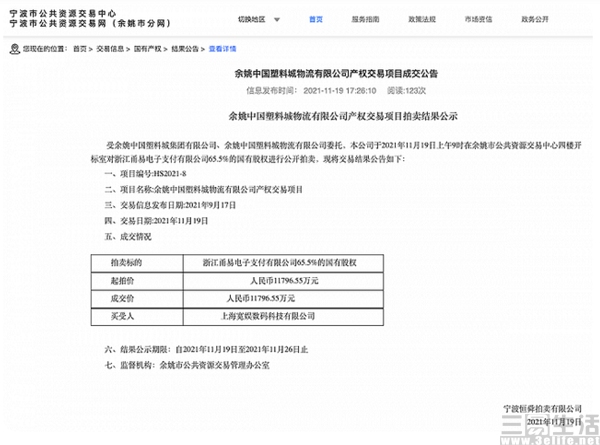Image resolution: width=600 pixels, height=445 pixels.
Task: Click the 四、交易日期 2021年11月19日 line
Action: tap(156, 221)
